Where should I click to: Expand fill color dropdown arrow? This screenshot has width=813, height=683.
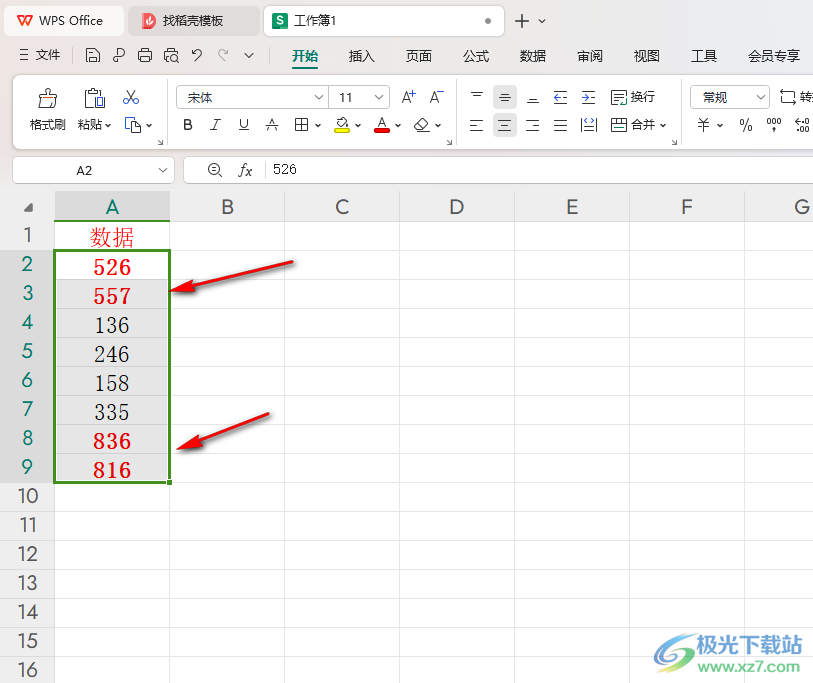tap(358, 125)
